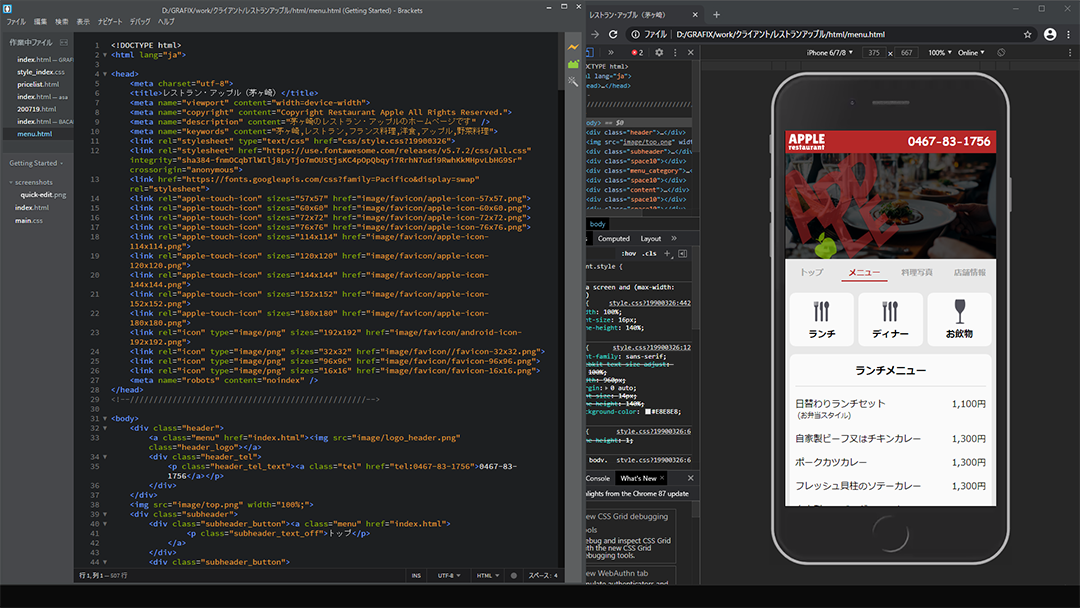
Task: Open the Online network throttling dropdown
Action: click(970, 52)
